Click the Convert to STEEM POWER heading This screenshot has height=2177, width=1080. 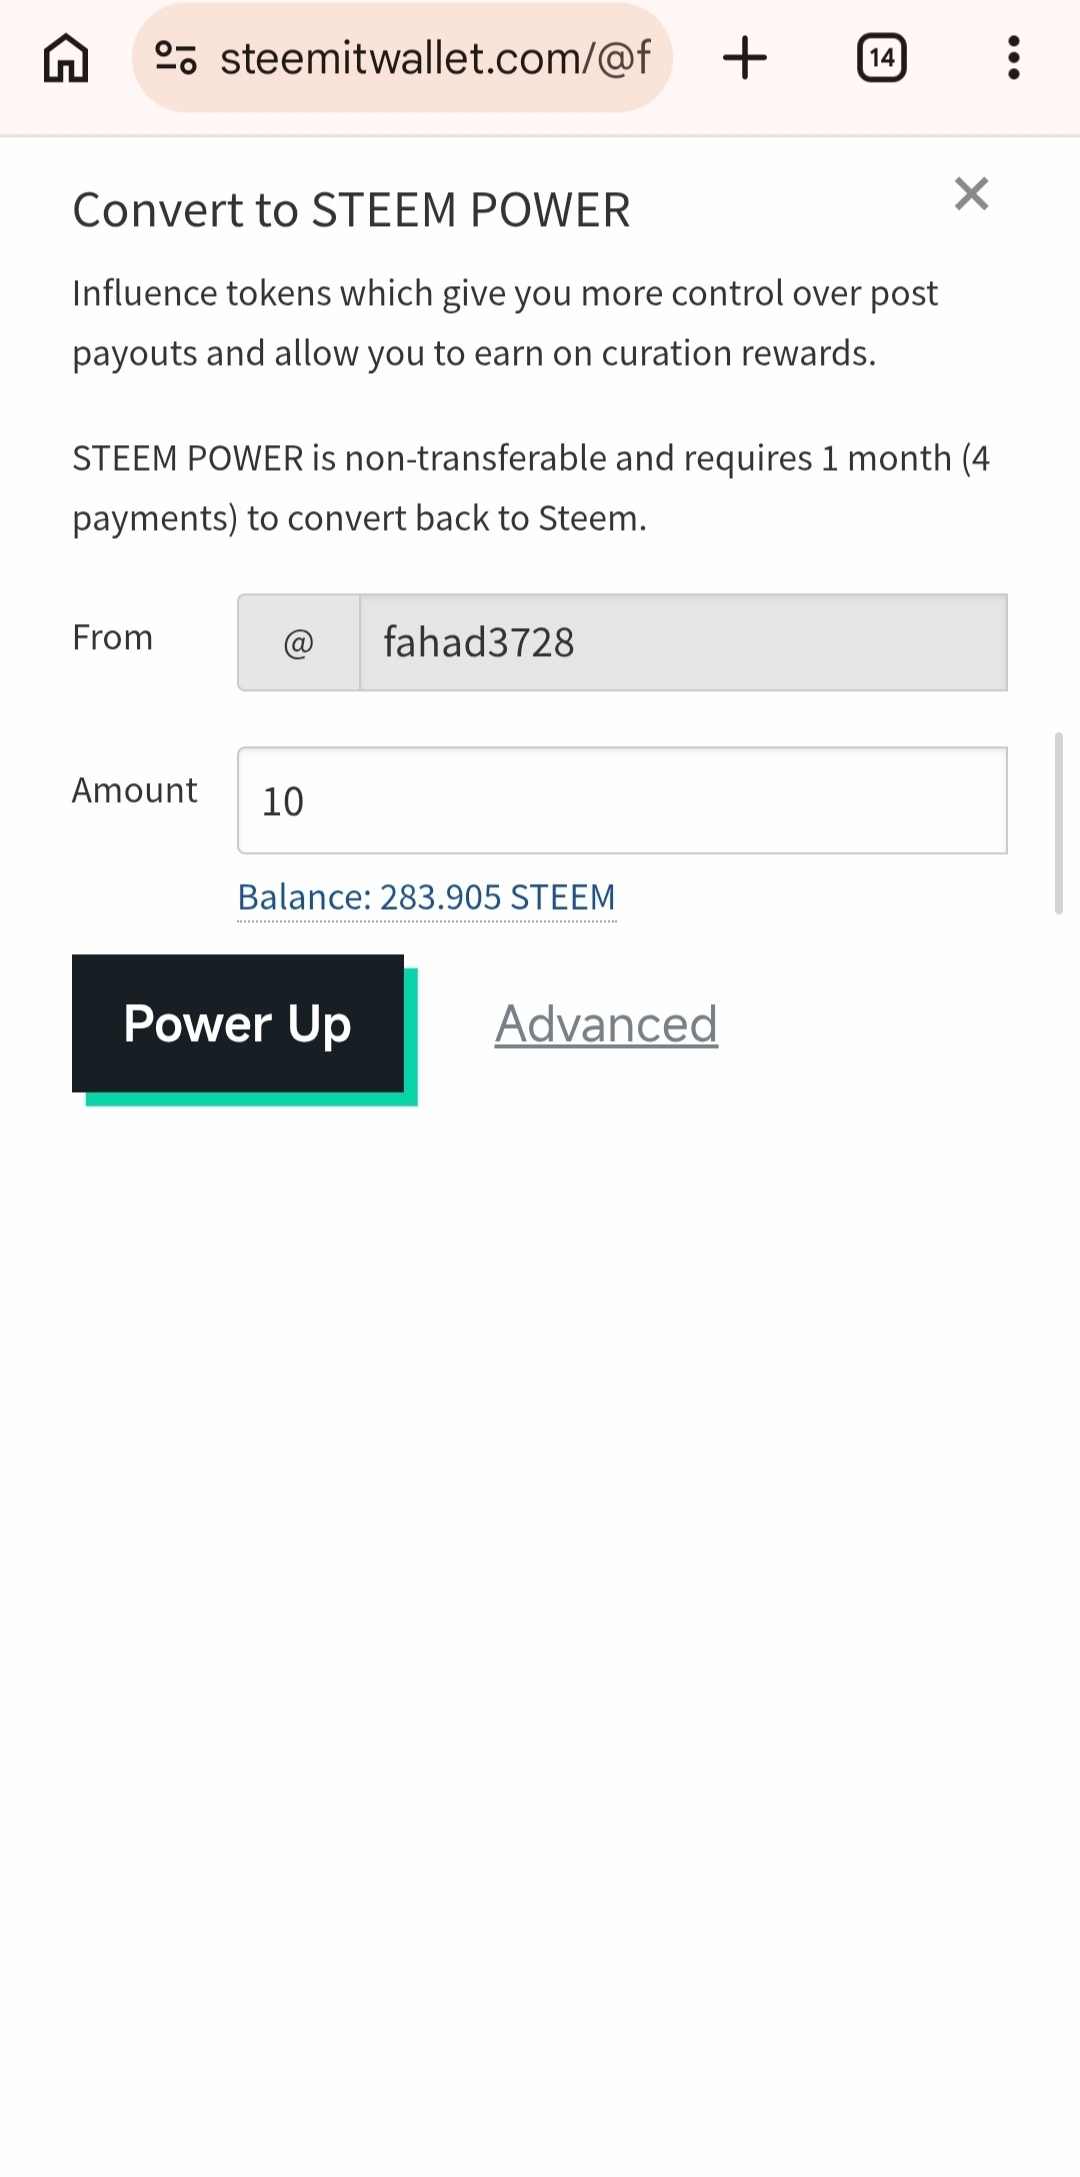tap(351, 210)
